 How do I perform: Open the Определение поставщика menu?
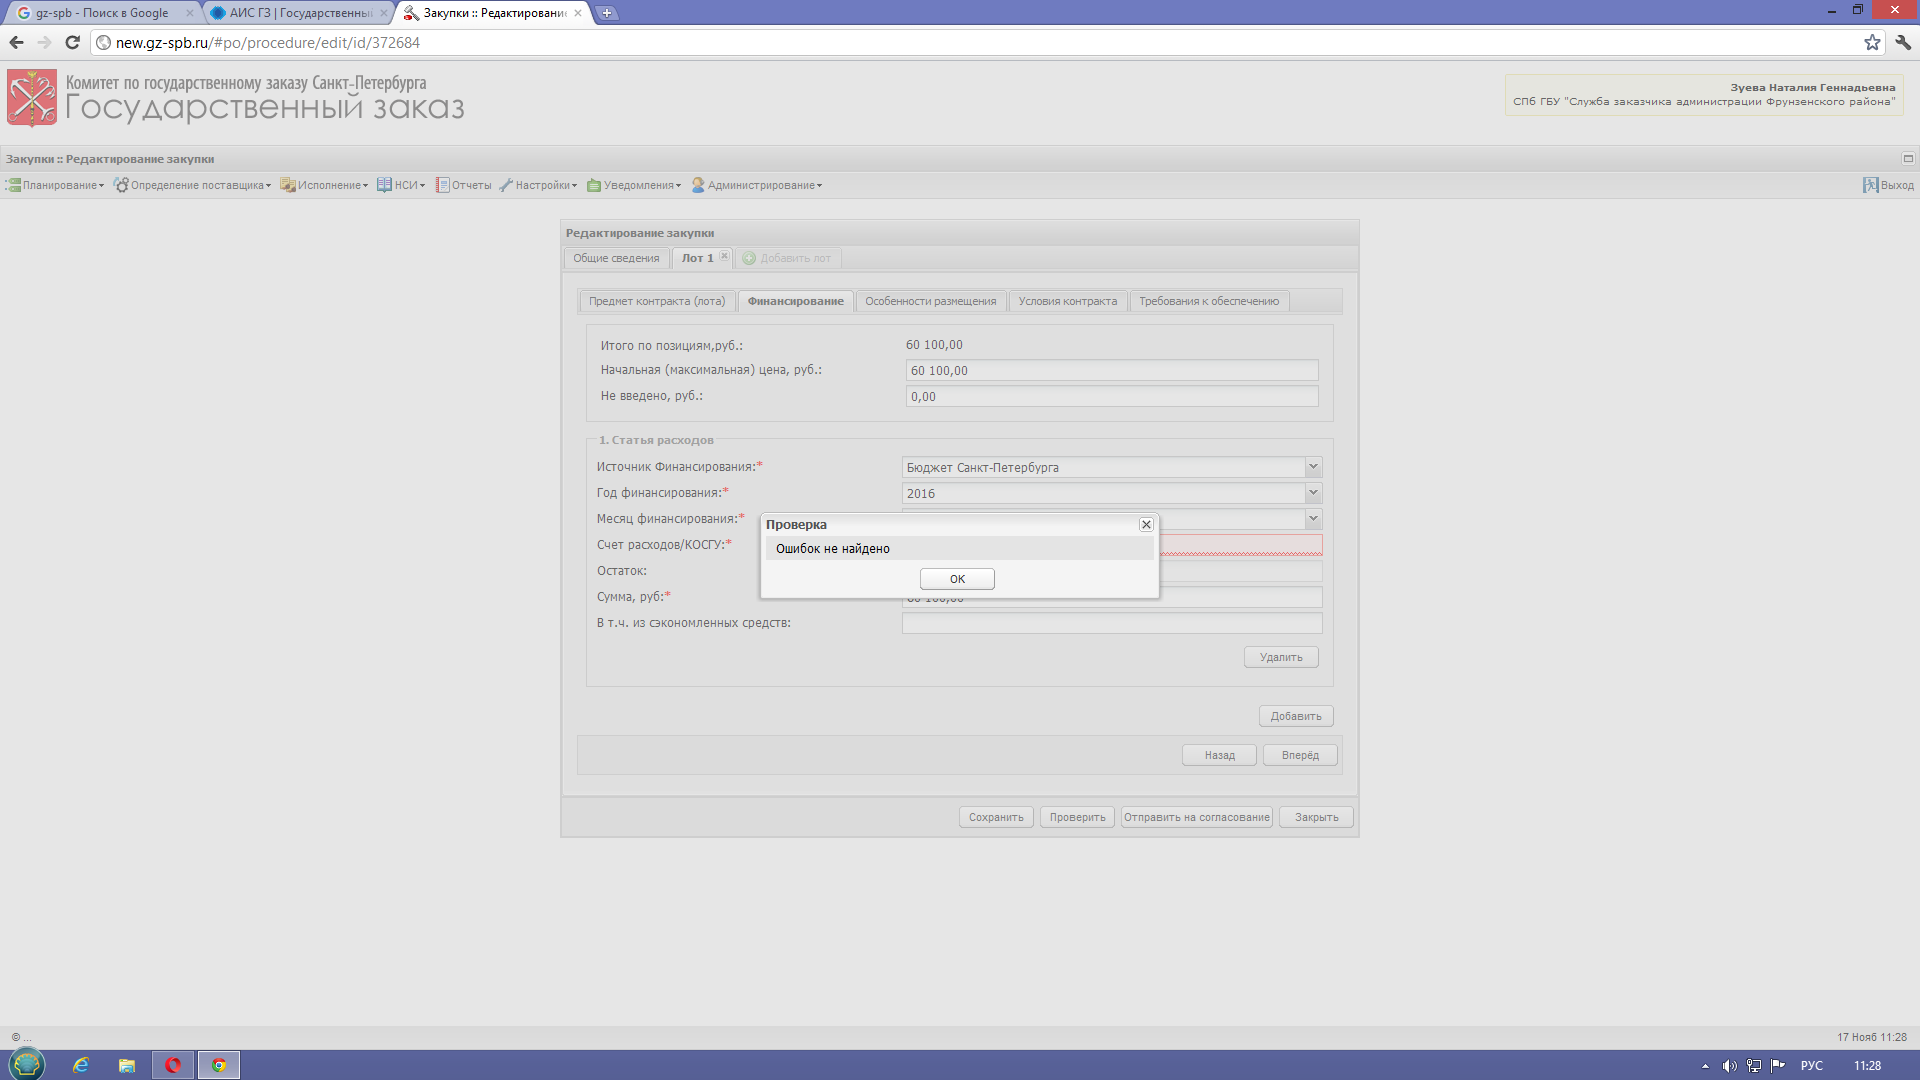[192, 185]
